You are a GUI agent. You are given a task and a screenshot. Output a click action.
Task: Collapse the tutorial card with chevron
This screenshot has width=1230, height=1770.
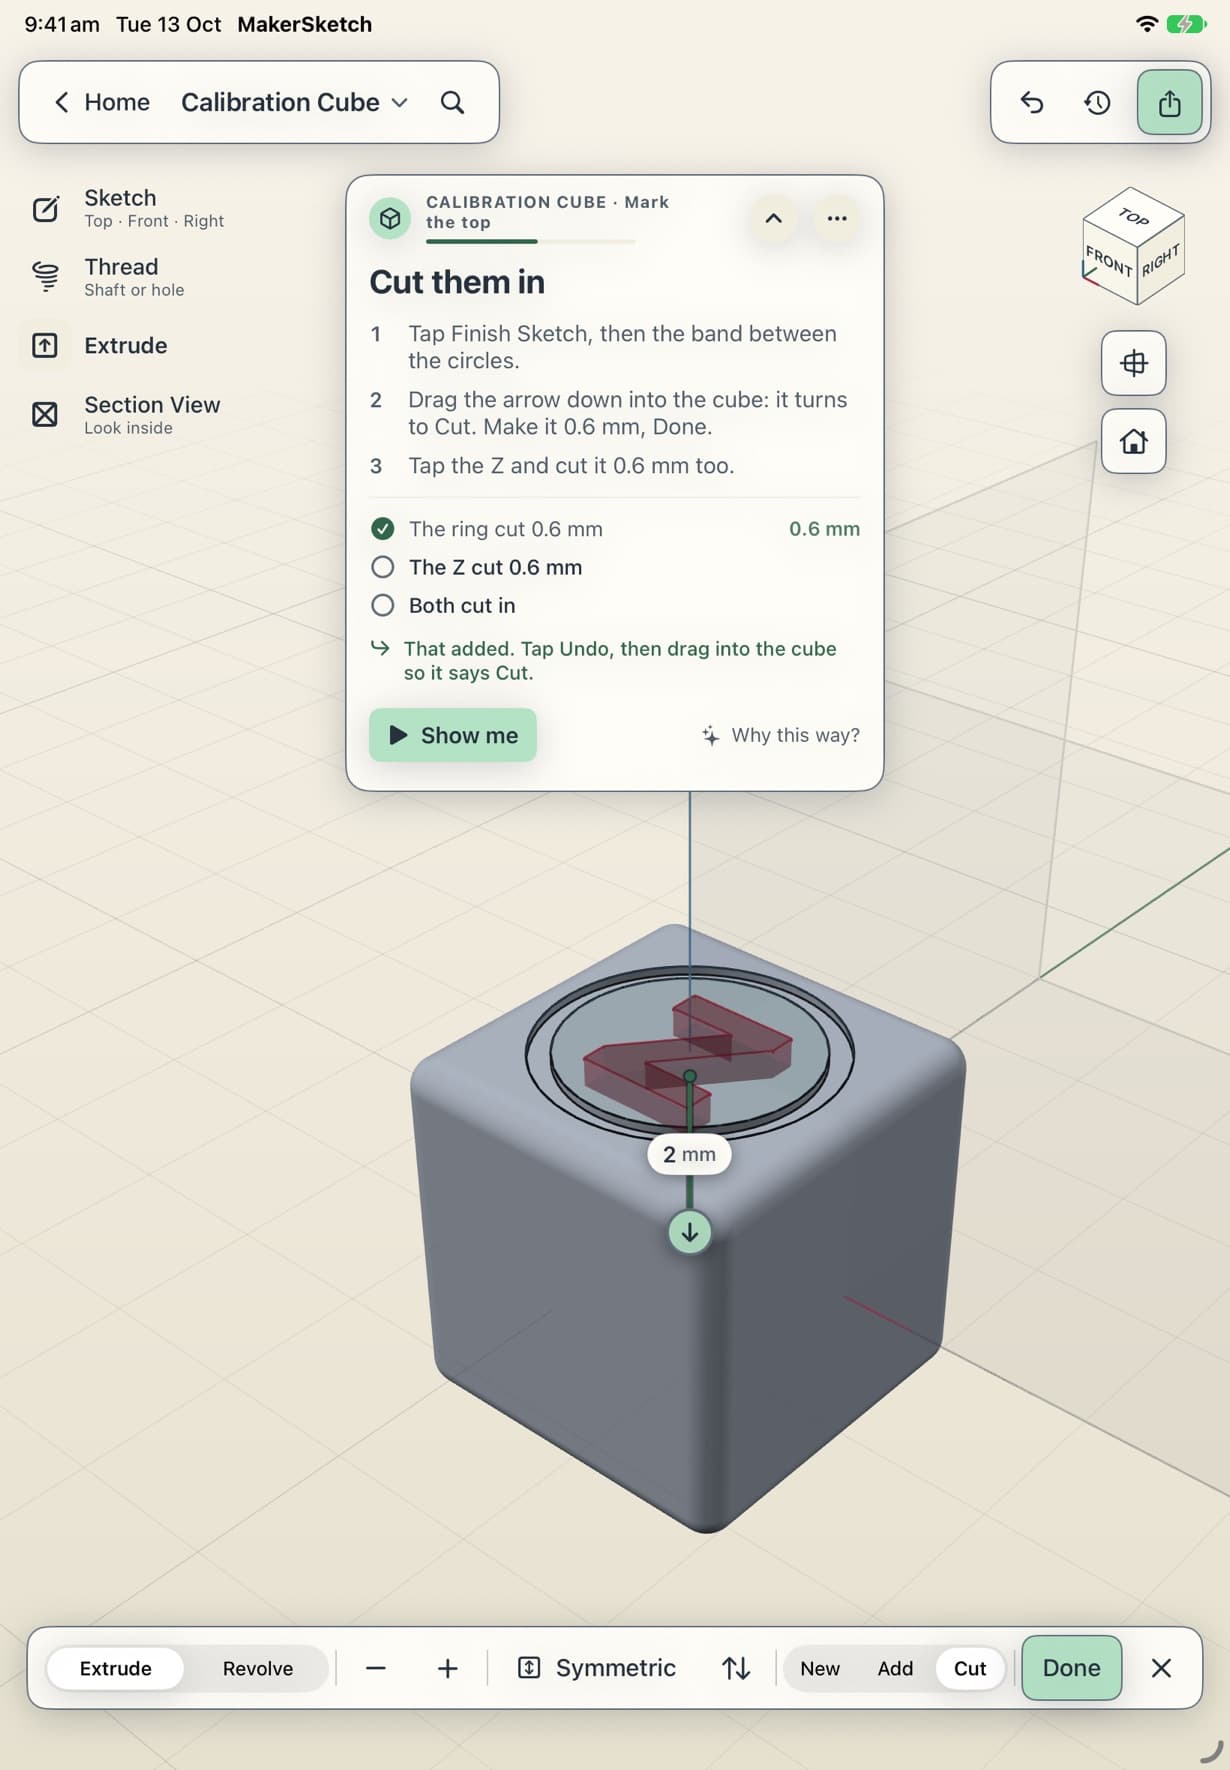[x=773, y=218]
